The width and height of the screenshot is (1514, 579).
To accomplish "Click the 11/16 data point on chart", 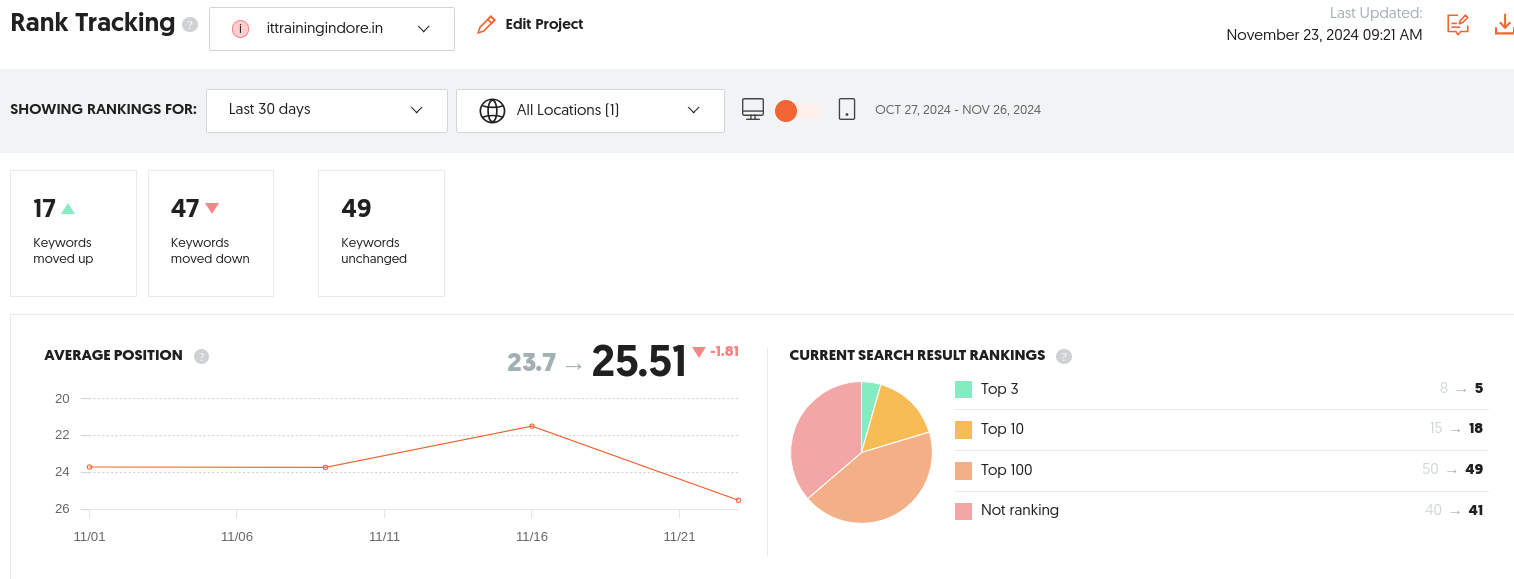I will [531, 426].
